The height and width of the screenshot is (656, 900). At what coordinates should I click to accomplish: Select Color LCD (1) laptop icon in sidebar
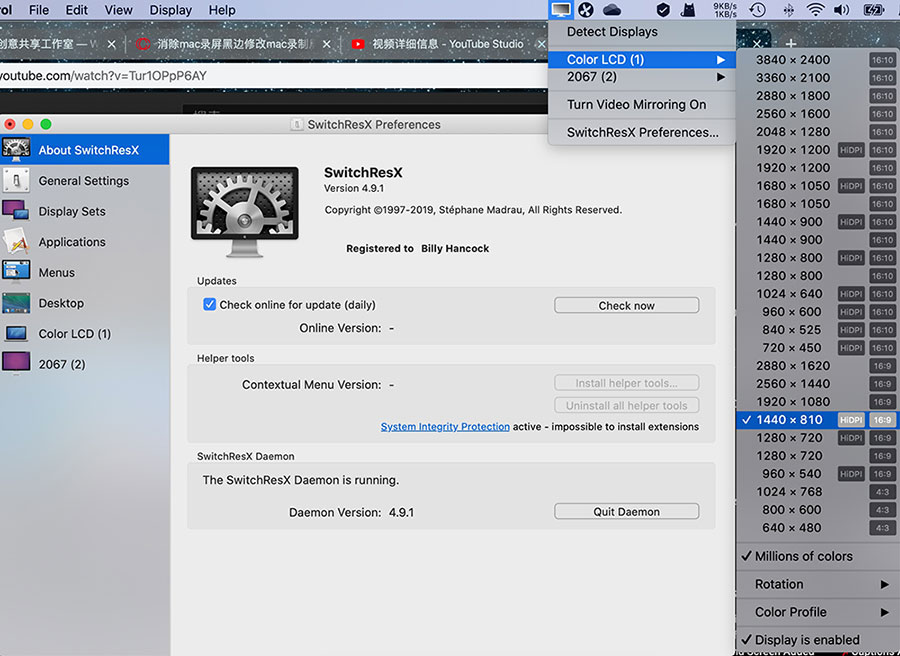[15, 333]
